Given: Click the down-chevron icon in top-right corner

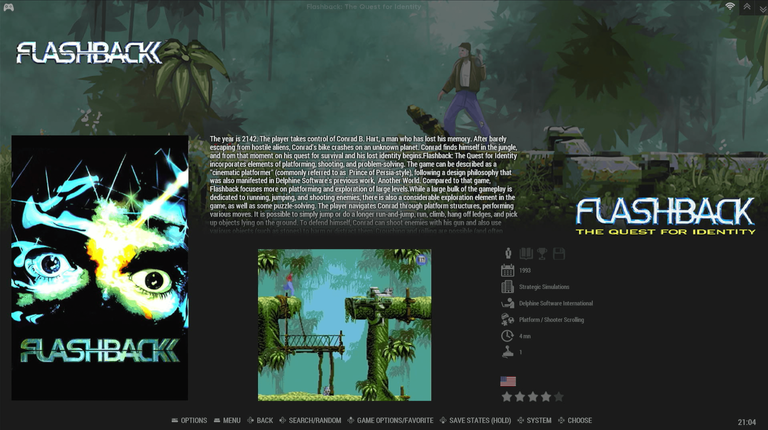Looking at the screenshot, I should 763,9.
